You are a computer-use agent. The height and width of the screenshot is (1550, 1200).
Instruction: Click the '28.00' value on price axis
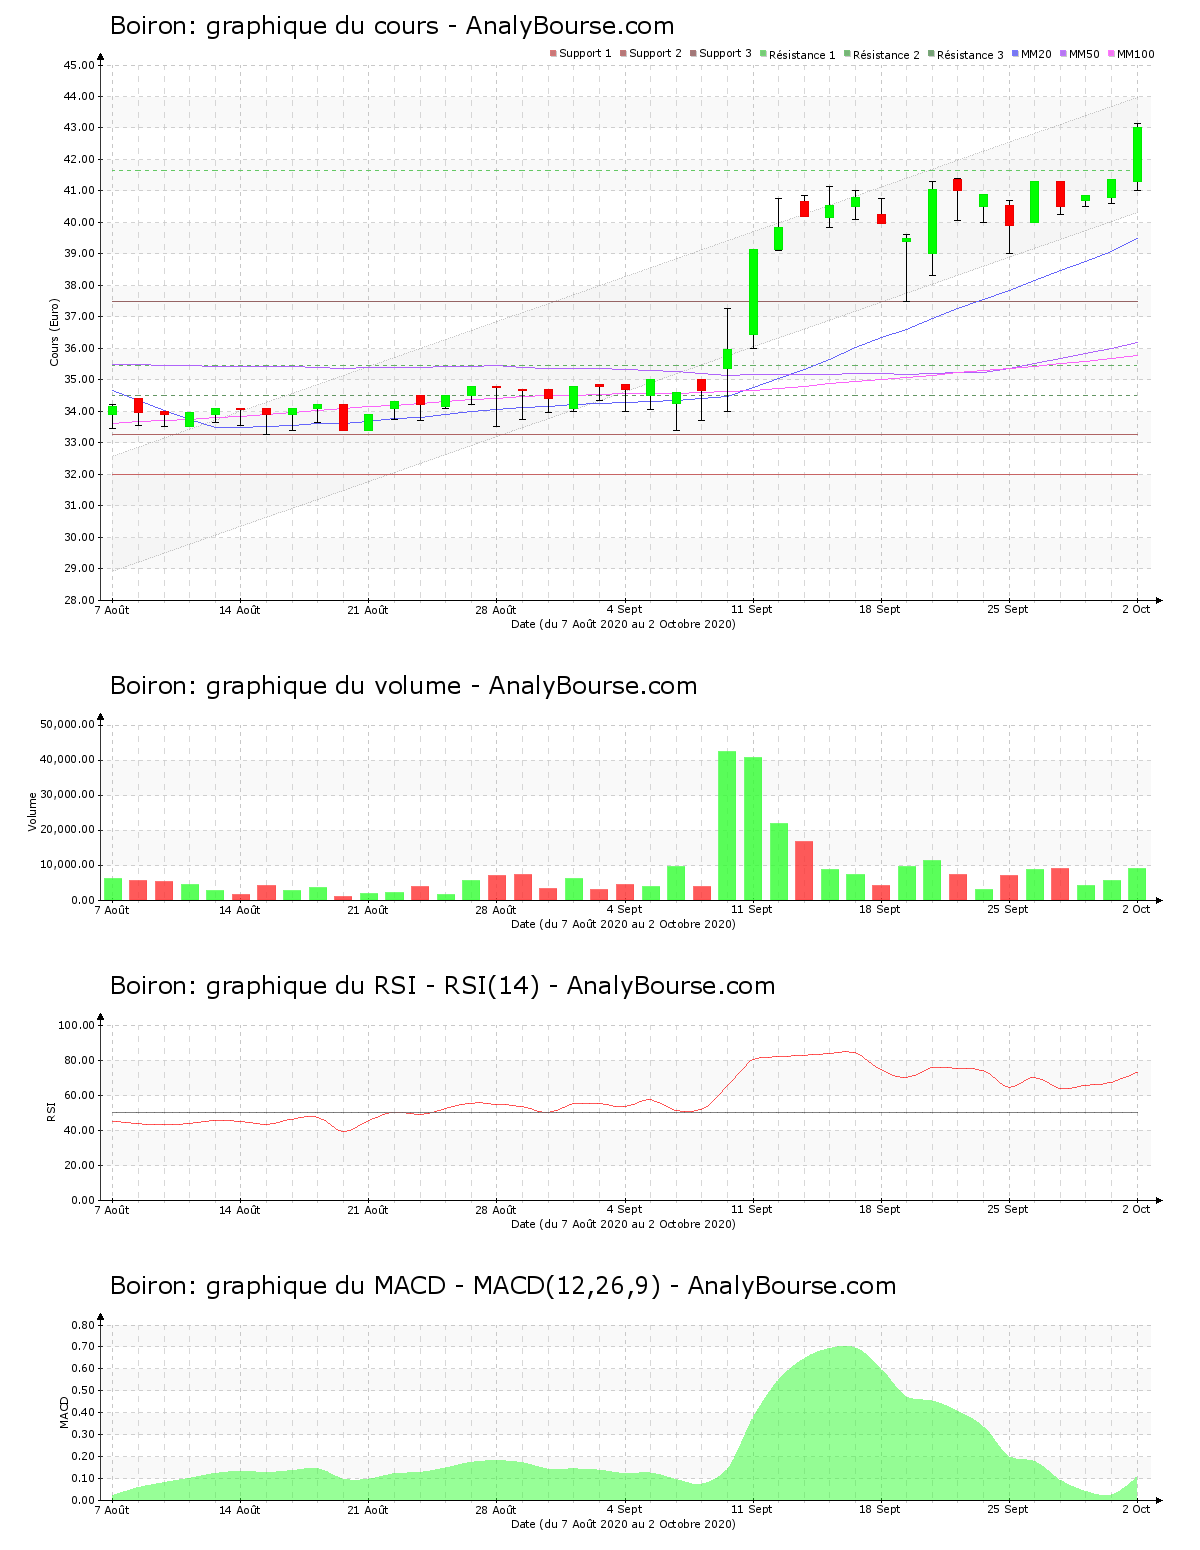click(x=80, y=600)
